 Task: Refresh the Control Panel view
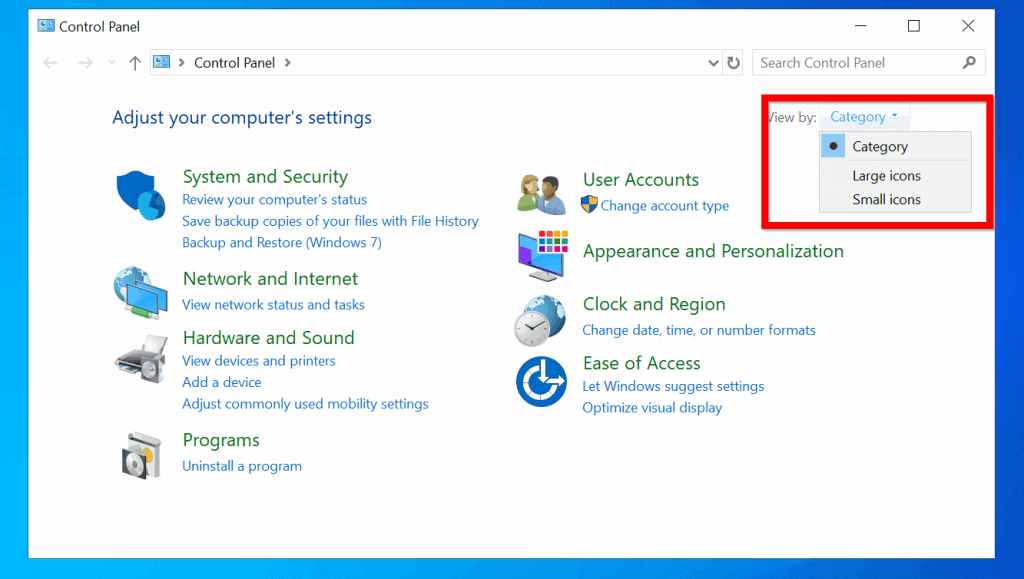click(733, 63)
